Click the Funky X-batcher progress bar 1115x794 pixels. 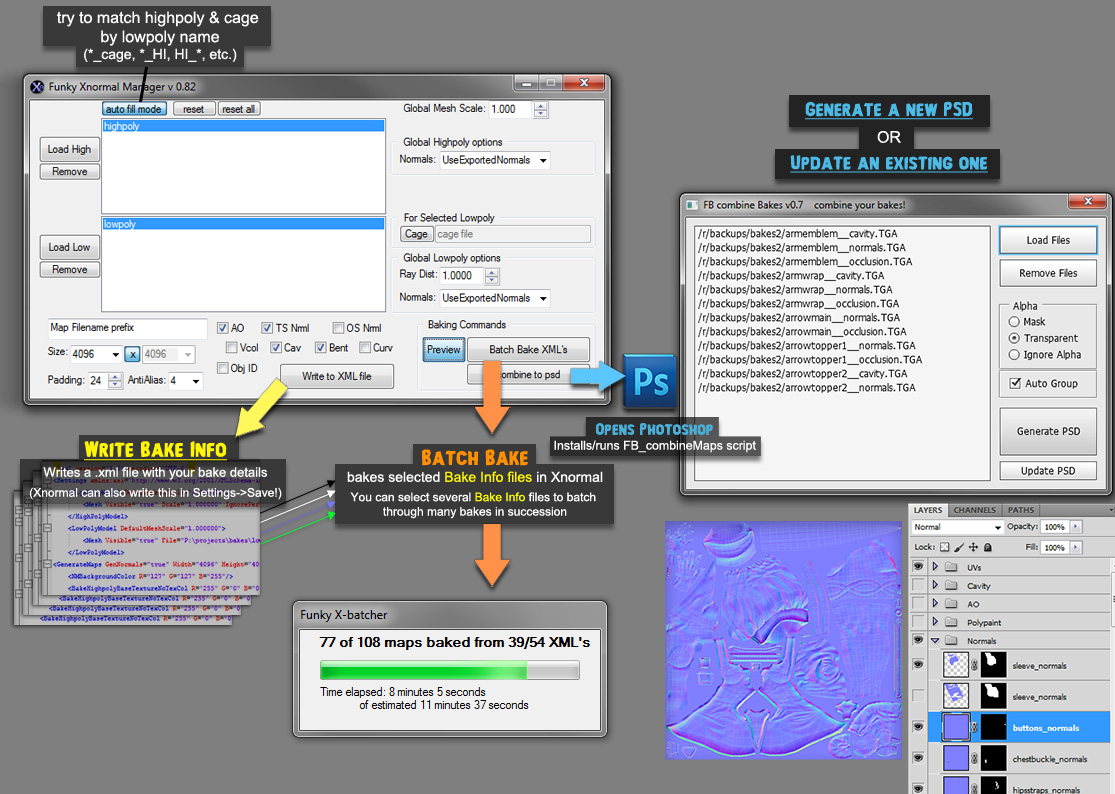pyautogui.click(x=449, y=670)
